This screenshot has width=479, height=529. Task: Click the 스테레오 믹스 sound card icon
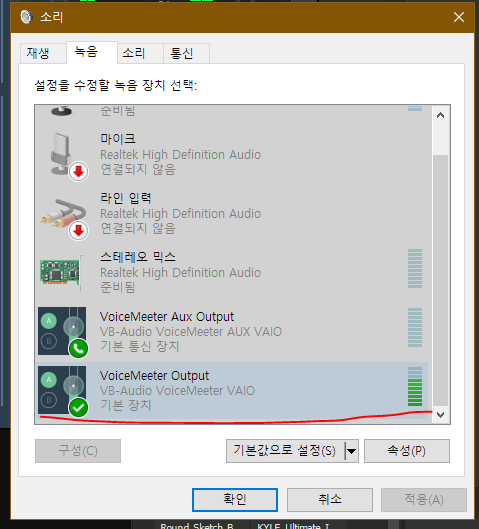pos(61,272)
